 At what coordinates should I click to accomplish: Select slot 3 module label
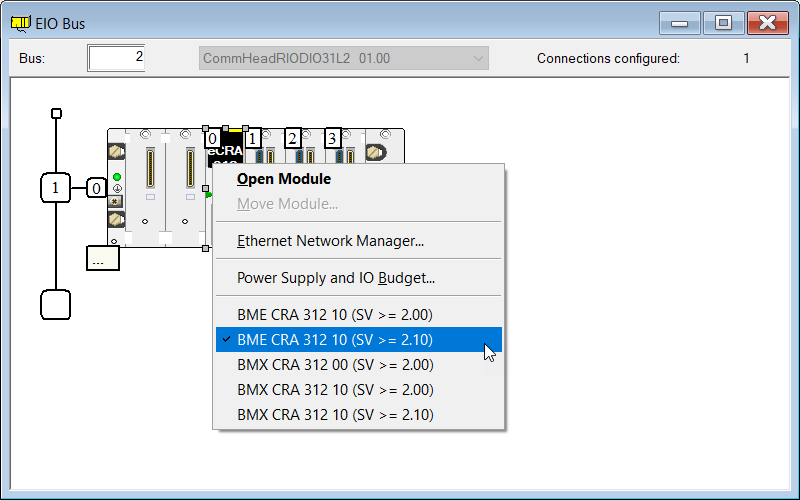click(x=333, y=138)
